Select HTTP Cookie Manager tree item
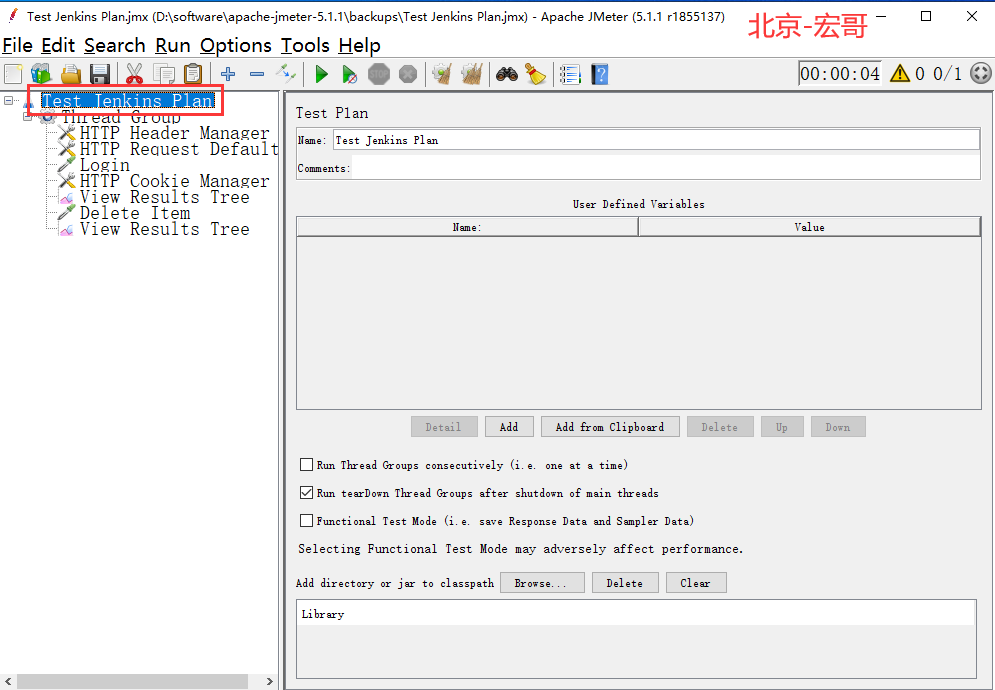The width and height of the screenshot is (995, 690). pos(175,181)
